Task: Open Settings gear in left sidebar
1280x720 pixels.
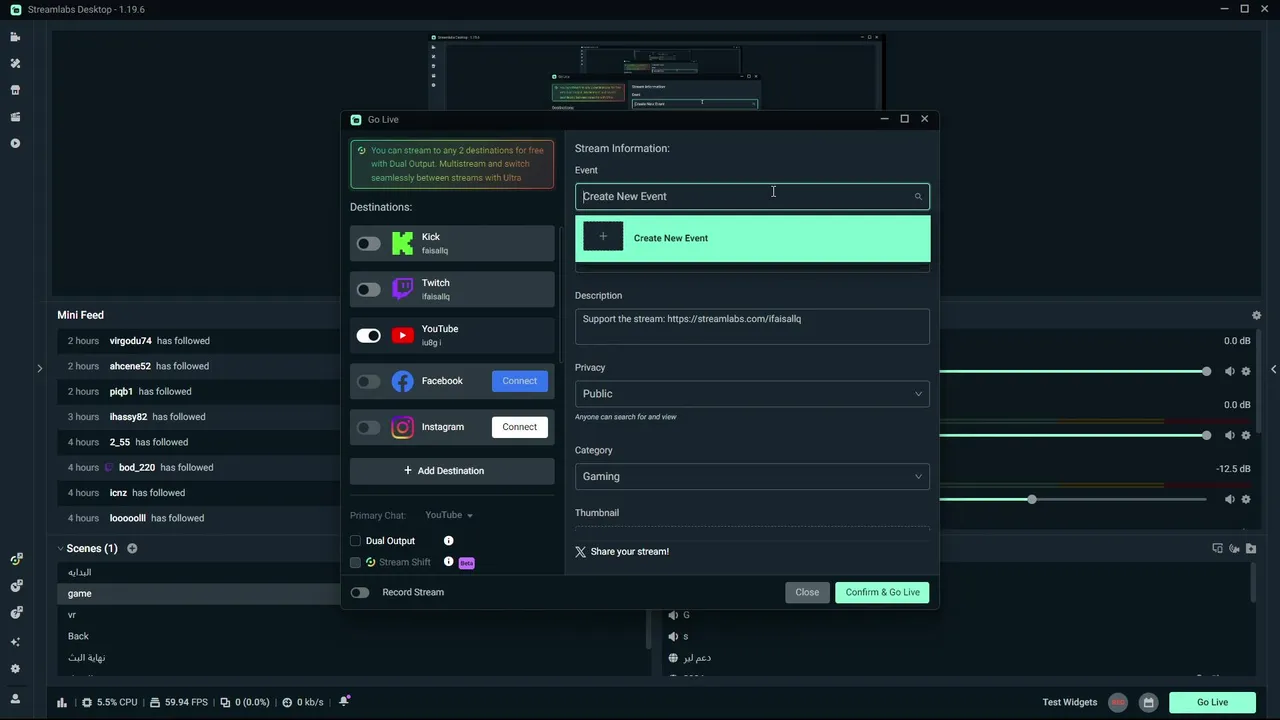Action: 15,669
